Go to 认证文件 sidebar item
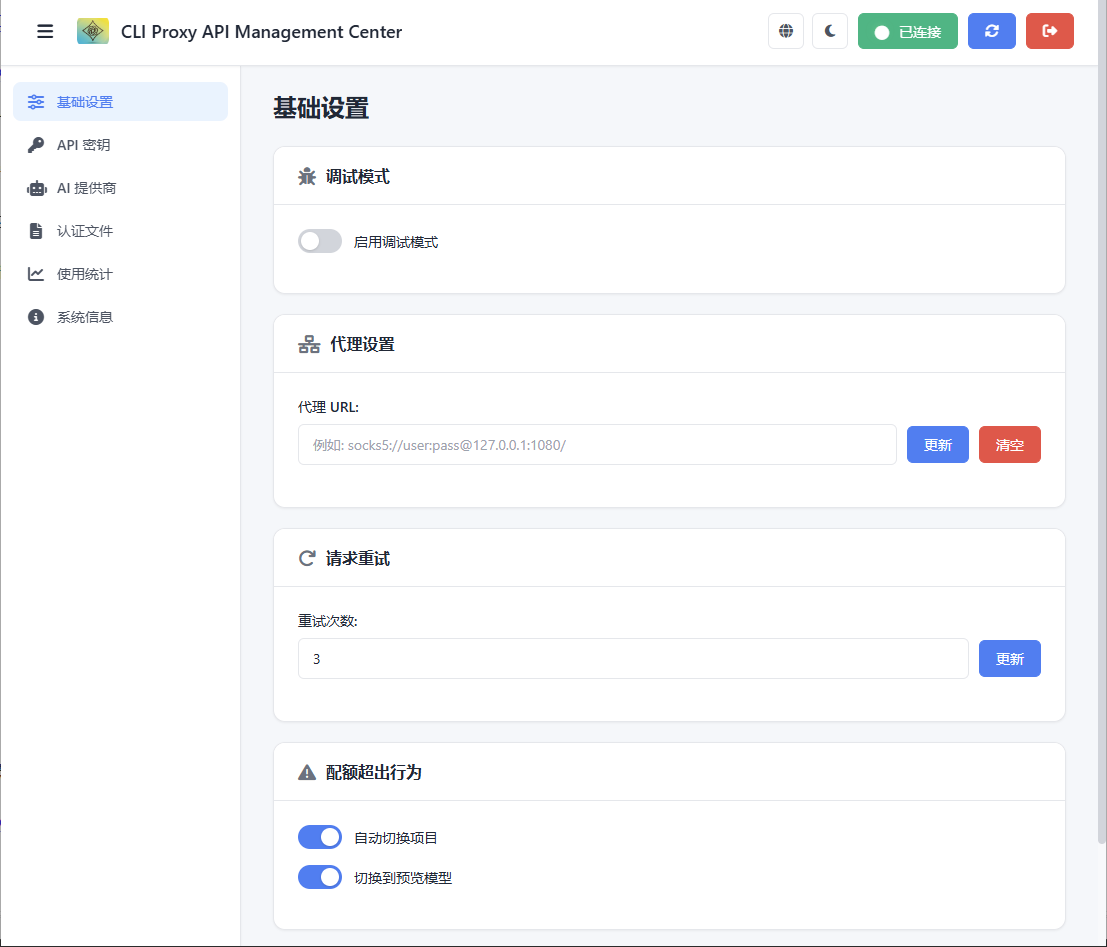The width and height of the screenshot is (1107, 947). point(85,231)
